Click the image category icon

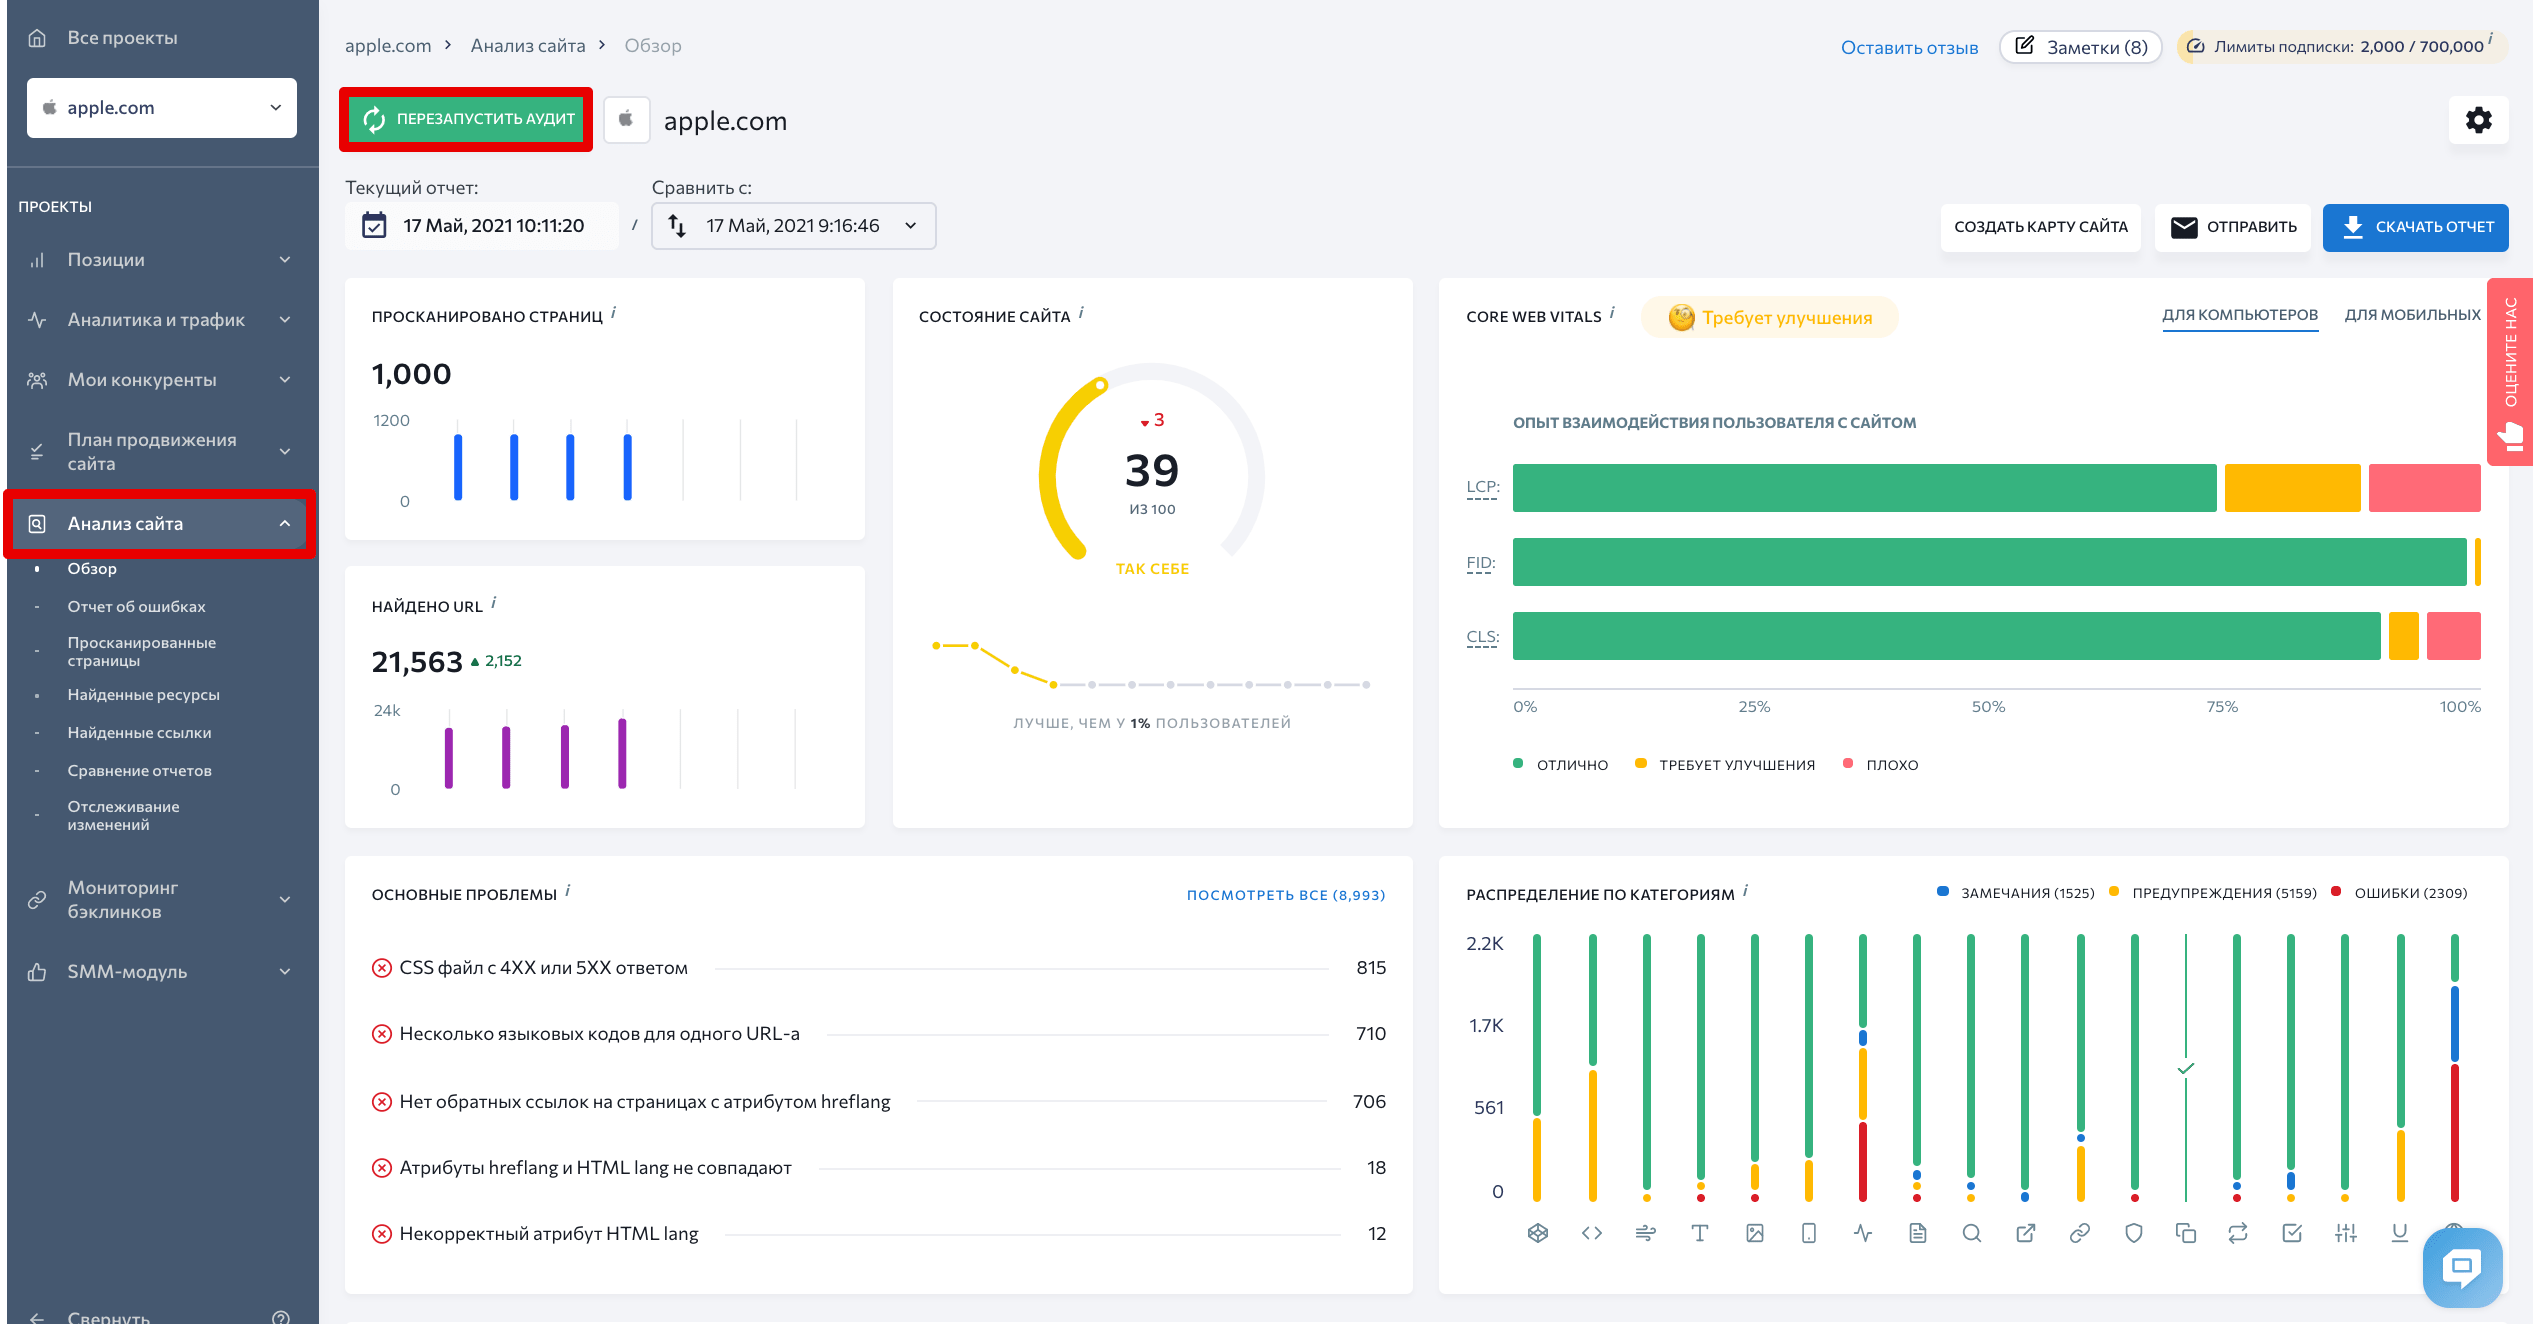[1755, 1233]
